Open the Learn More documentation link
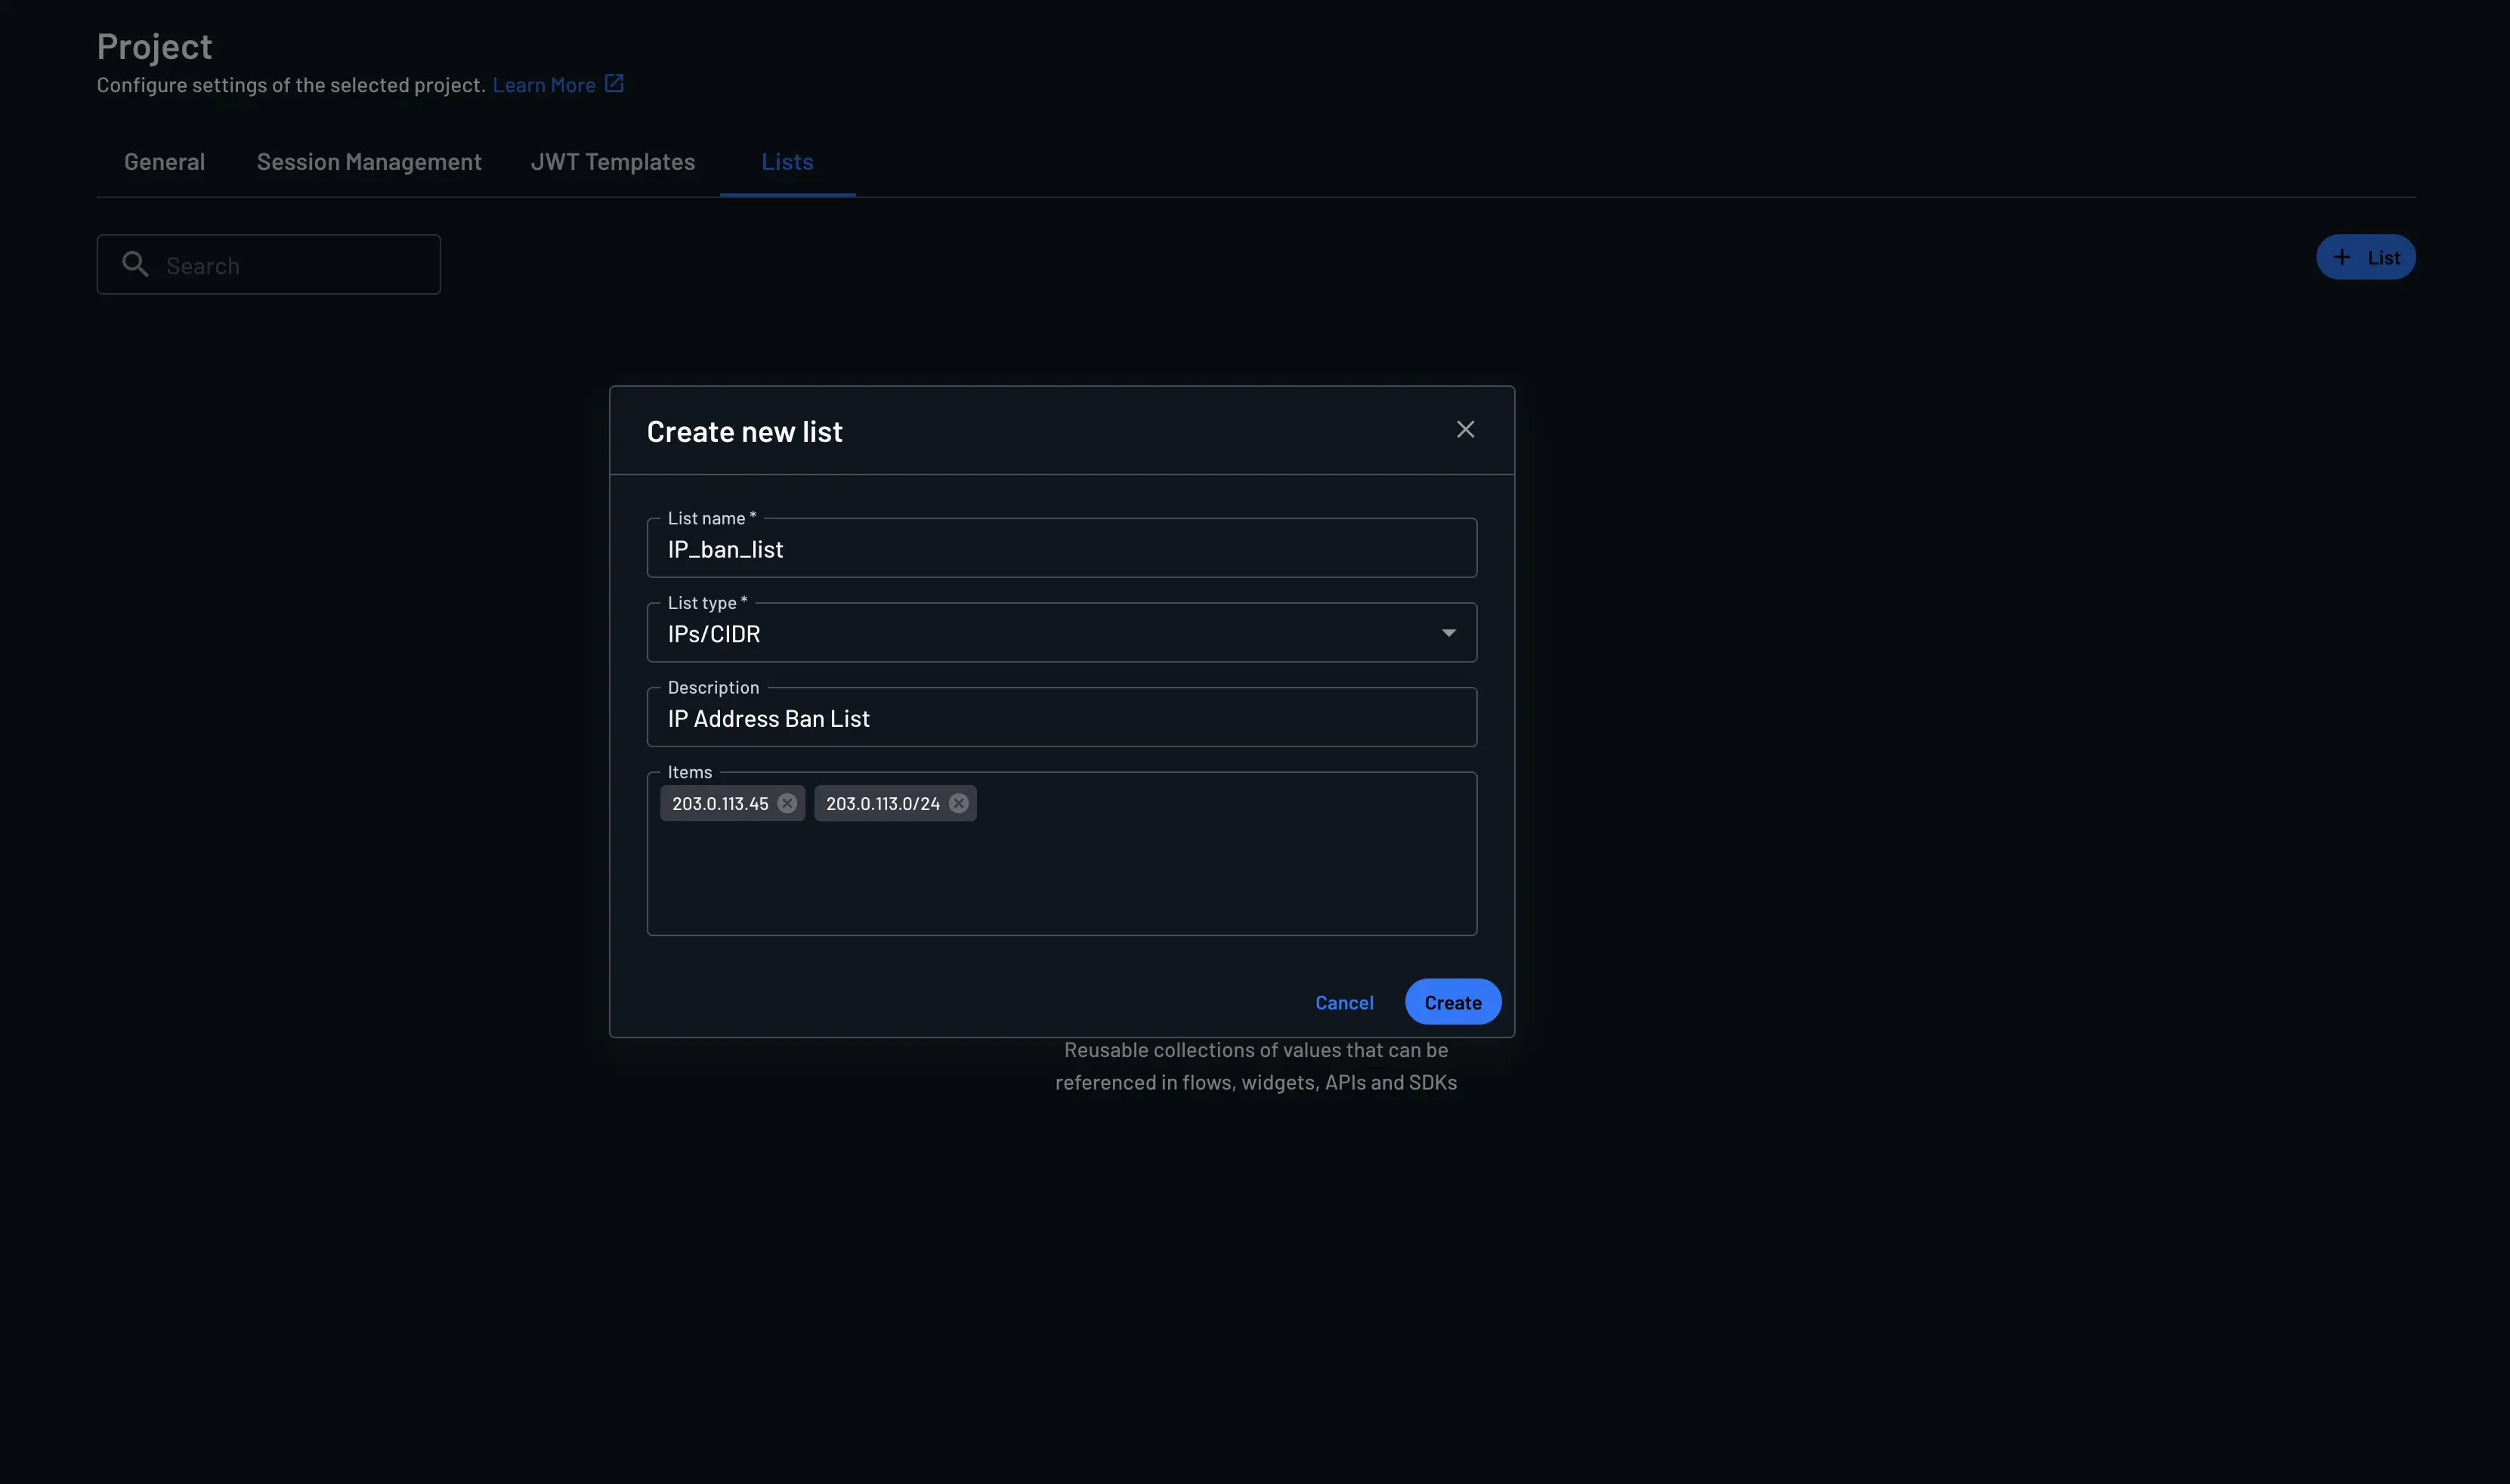Image resolution: width=2510 pixels, height=1484 pixels. (x=543, y=84)
